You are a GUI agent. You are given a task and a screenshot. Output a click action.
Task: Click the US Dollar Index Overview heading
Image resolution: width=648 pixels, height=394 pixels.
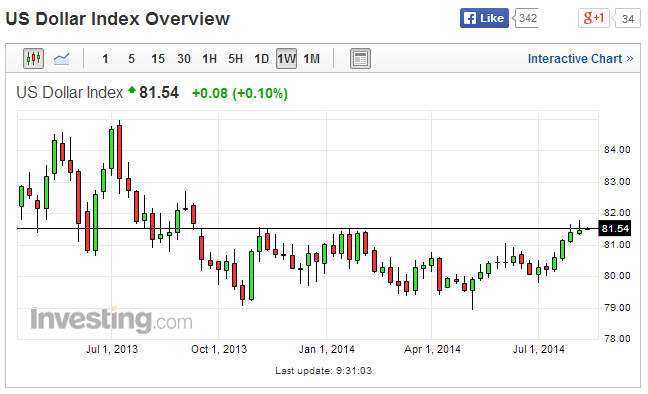[x=118, y=19]
